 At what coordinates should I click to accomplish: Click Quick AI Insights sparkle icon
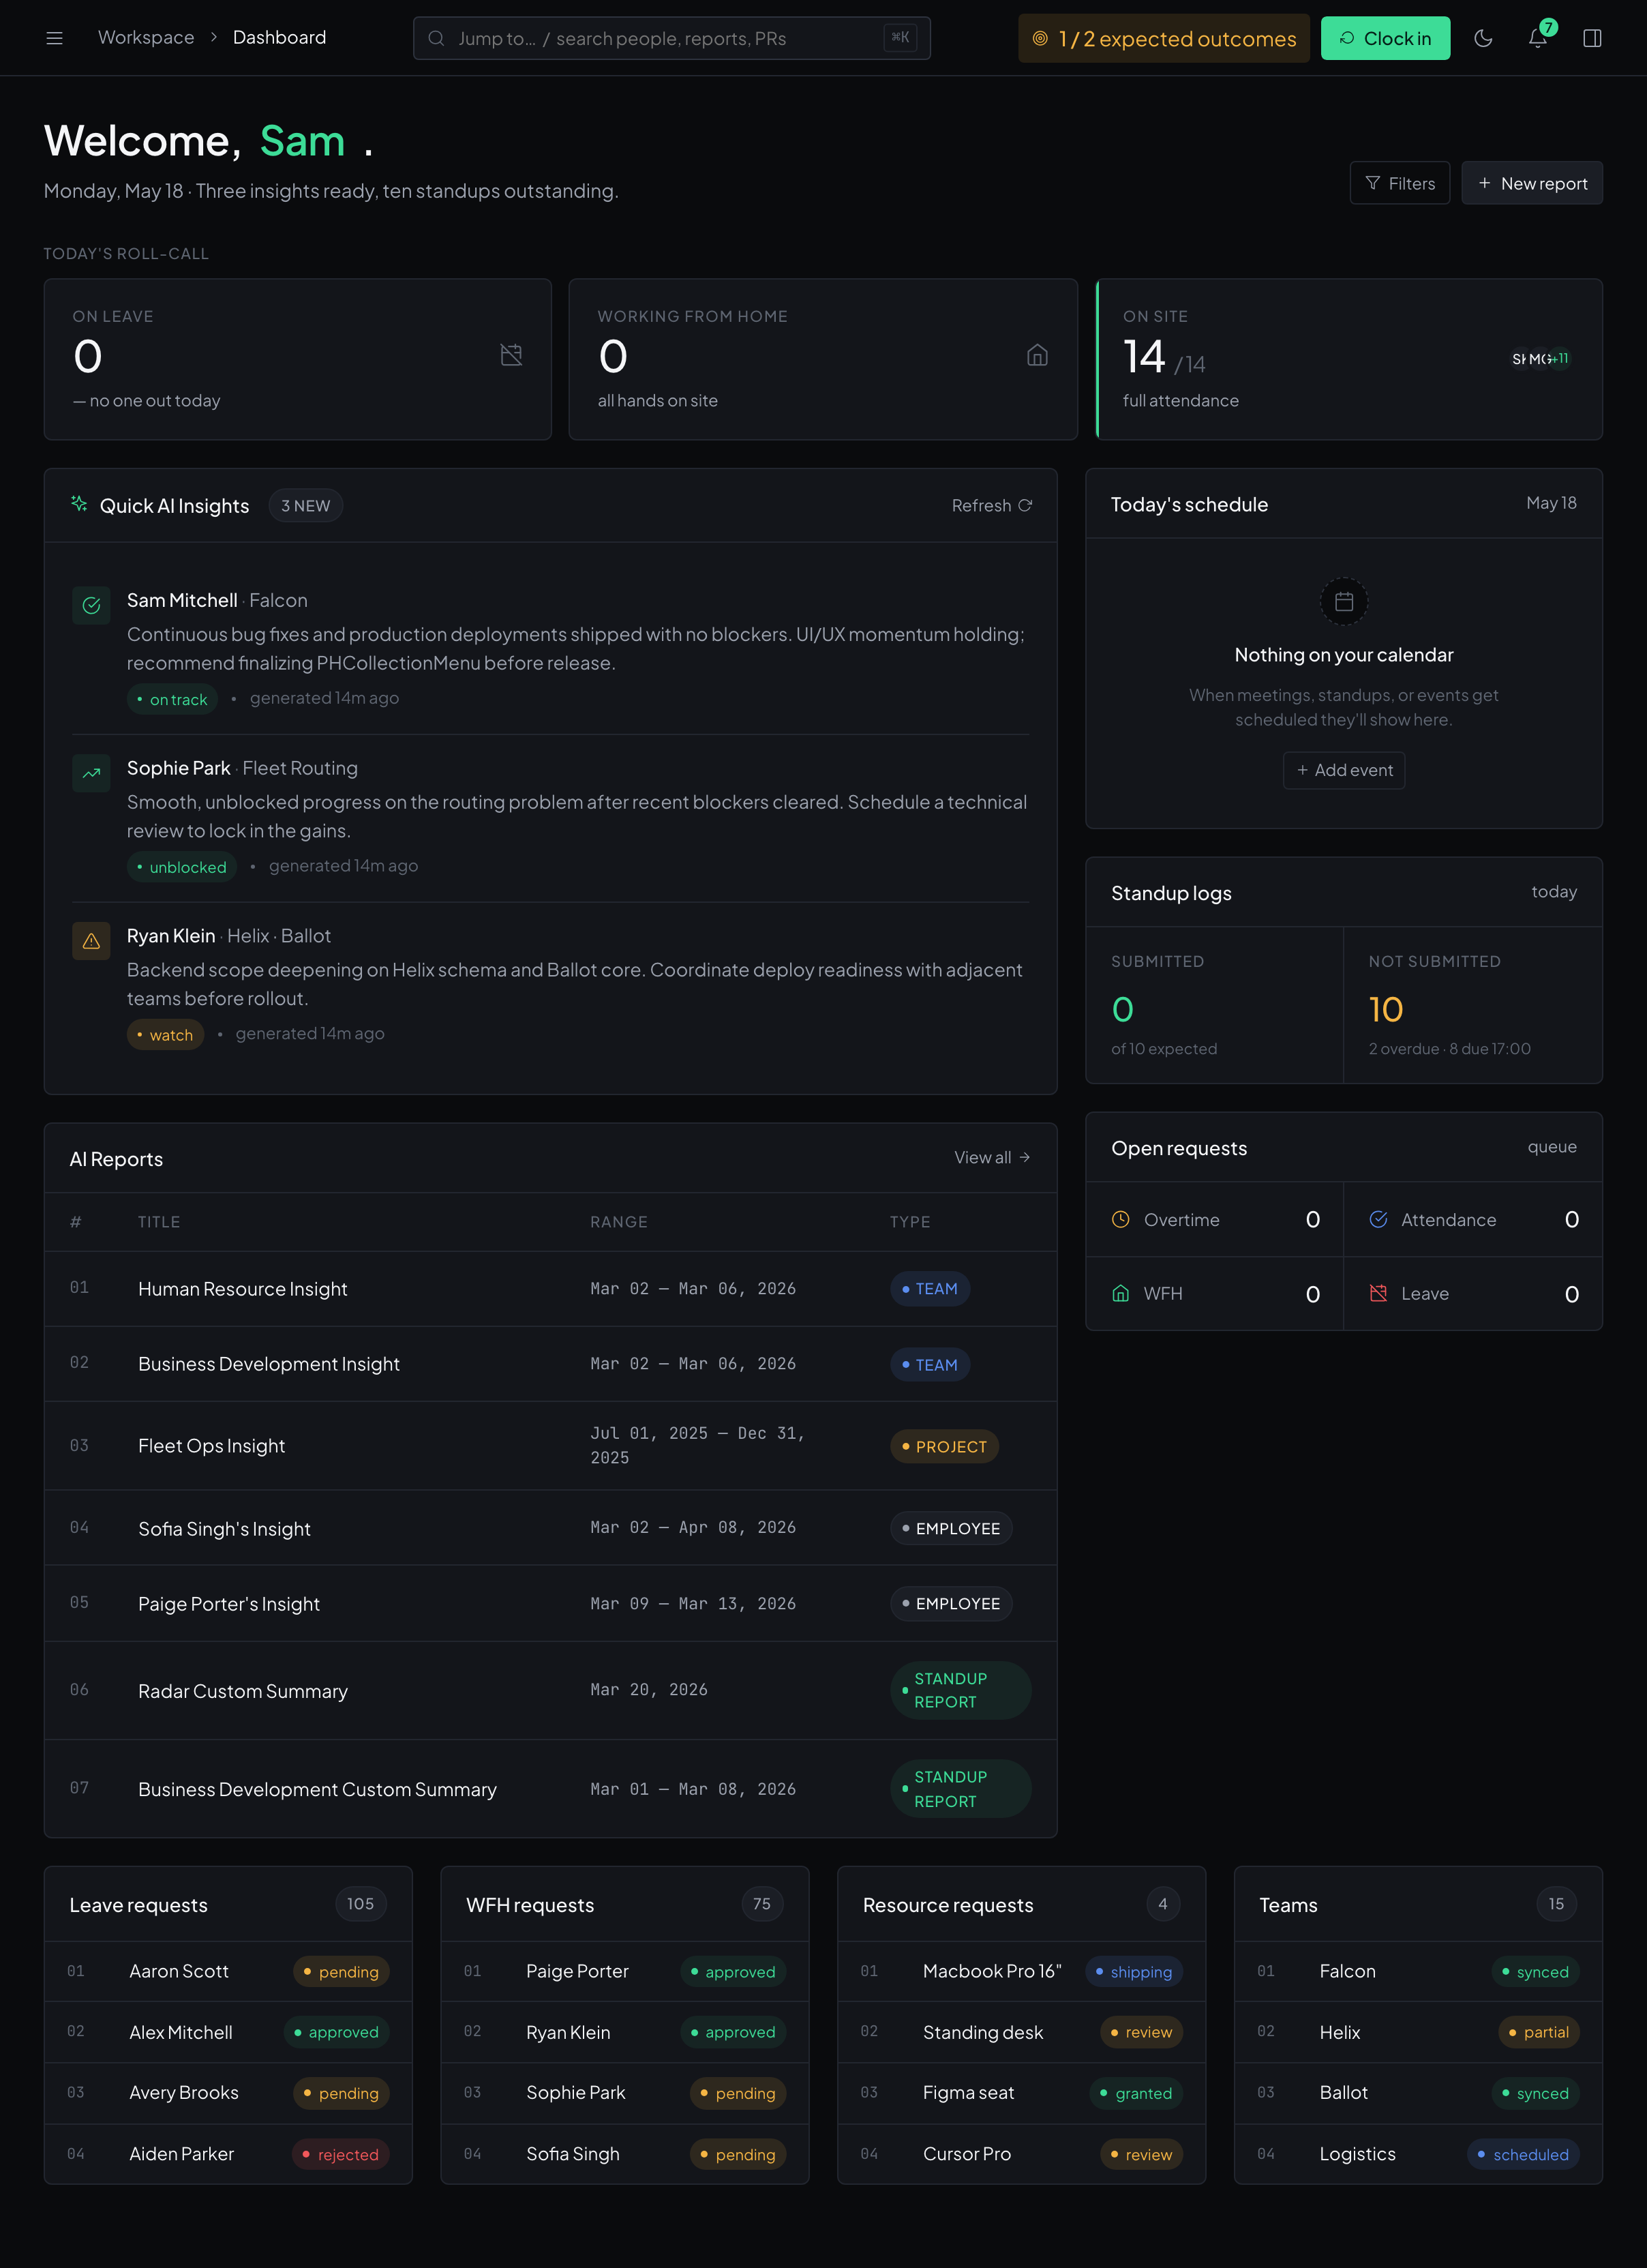pos(79,504)
